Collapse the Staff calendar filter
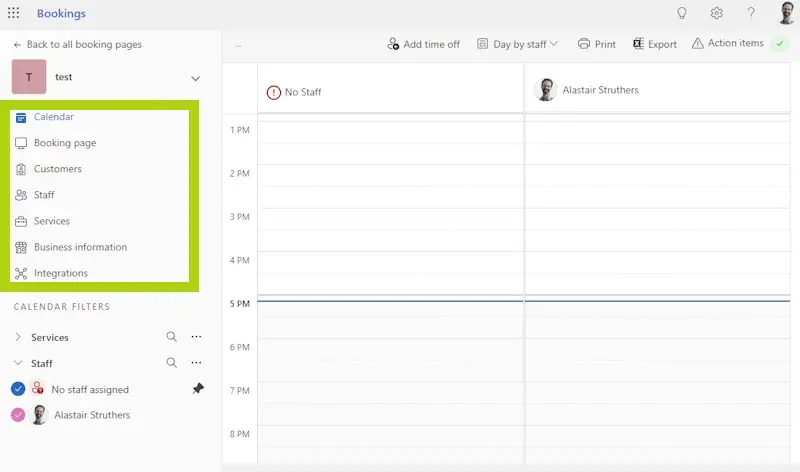This screenshot has width=800, height=472. 18,363
